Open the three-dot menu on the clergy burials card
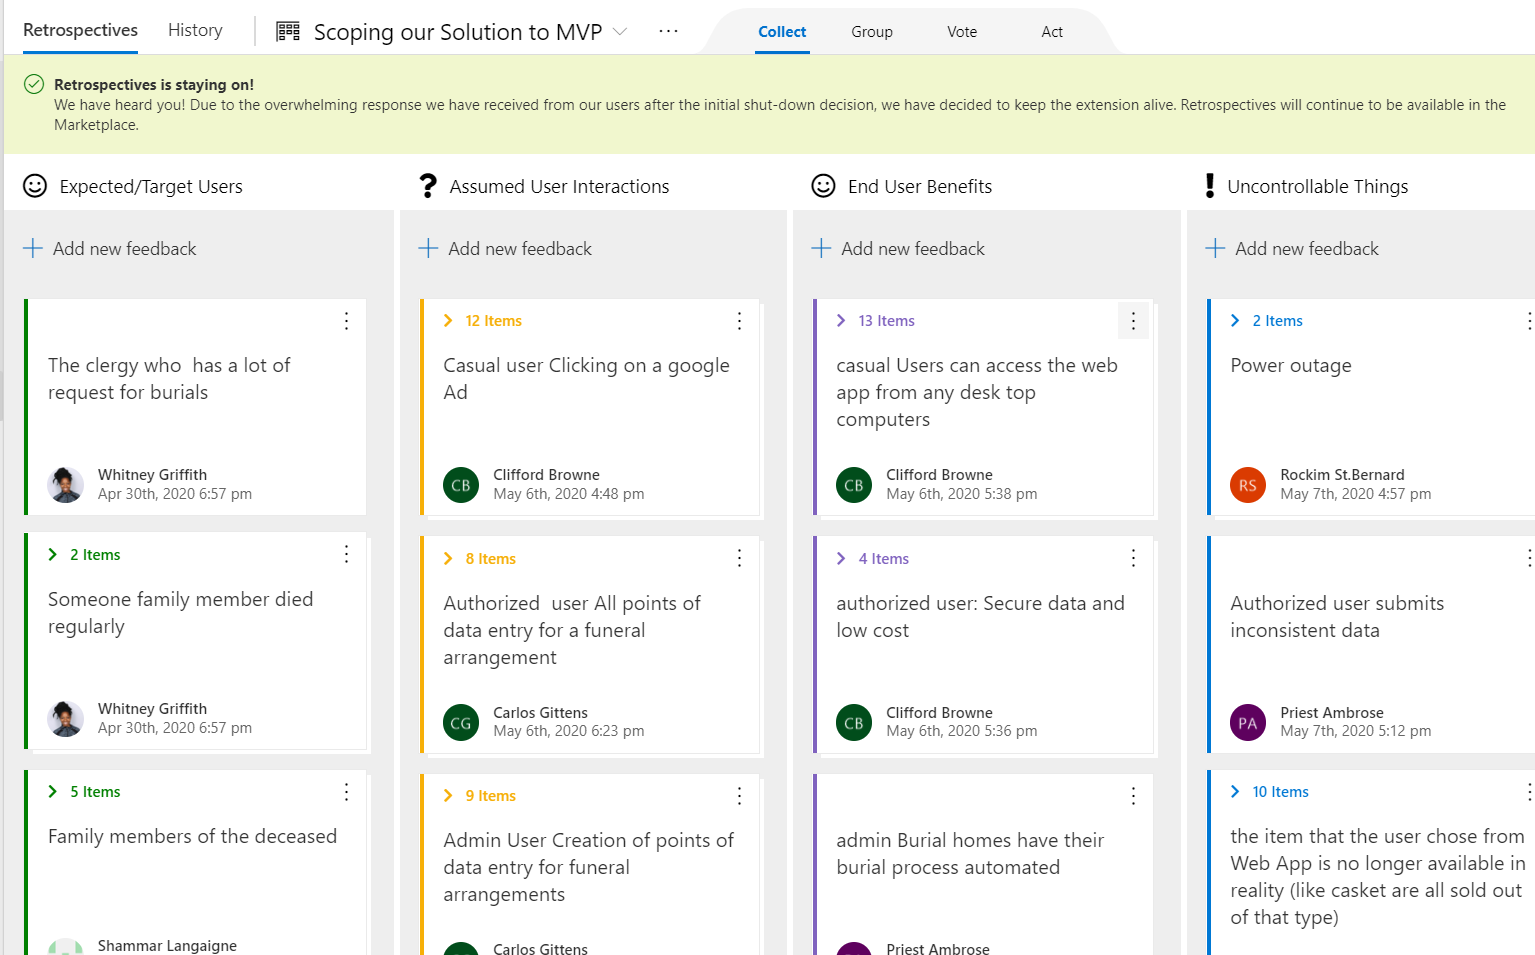The width and height of the screenshot is (1535, 955). click(x=346, y=321)
